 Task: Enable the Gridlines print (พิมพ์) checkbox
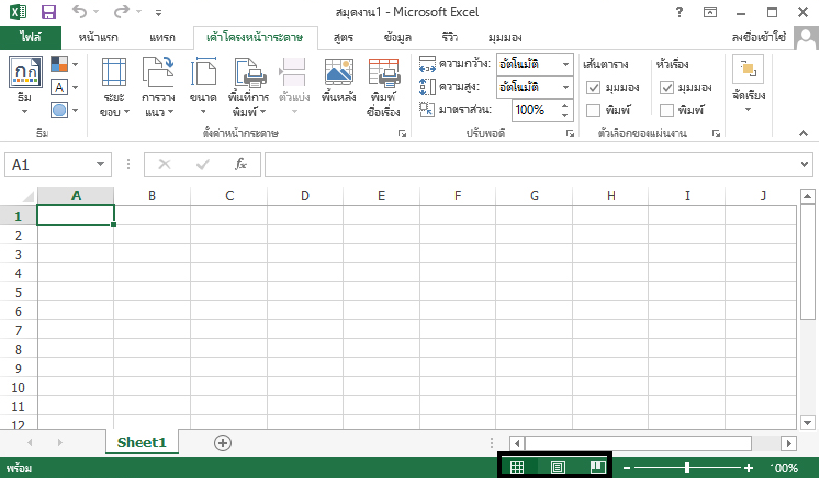click(x=593, y=110)
